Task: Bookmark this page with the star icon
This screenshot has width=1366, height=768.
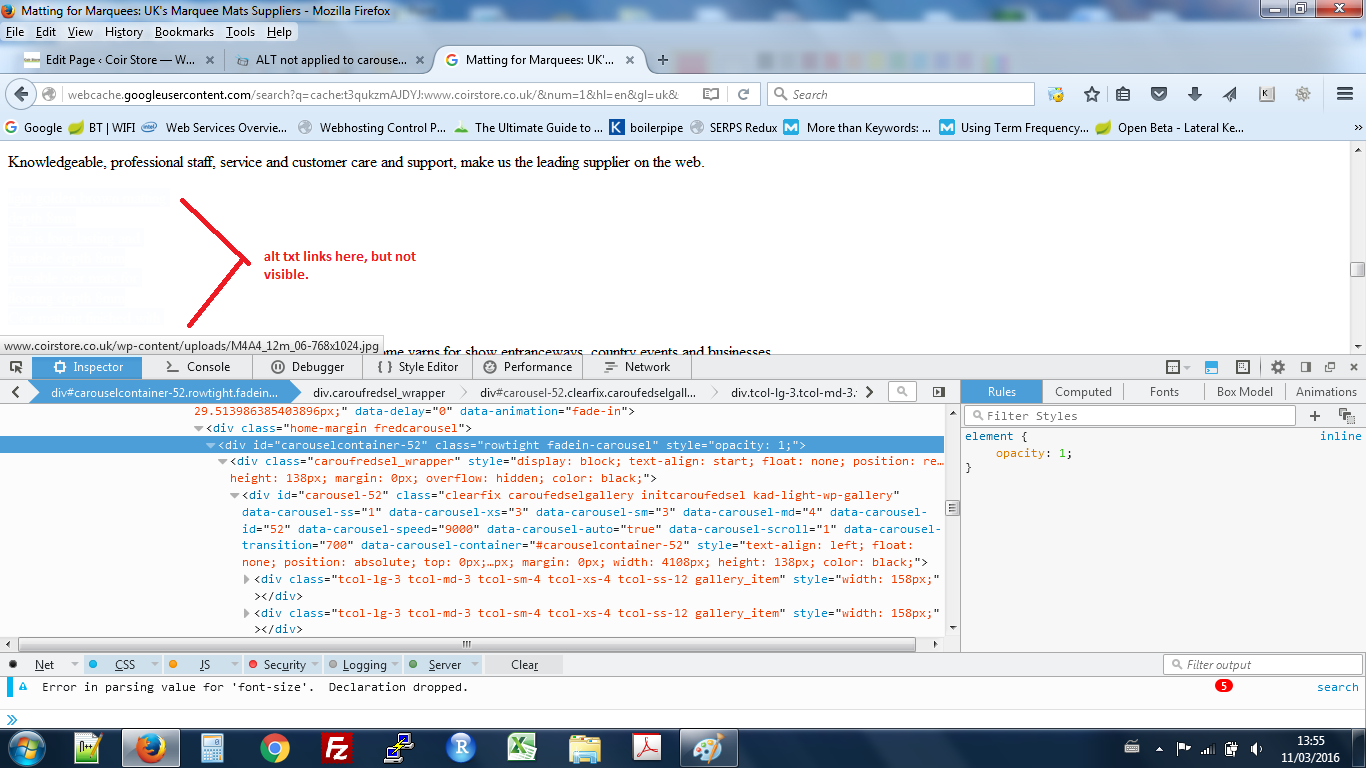Action: (x=1092, y=94)
